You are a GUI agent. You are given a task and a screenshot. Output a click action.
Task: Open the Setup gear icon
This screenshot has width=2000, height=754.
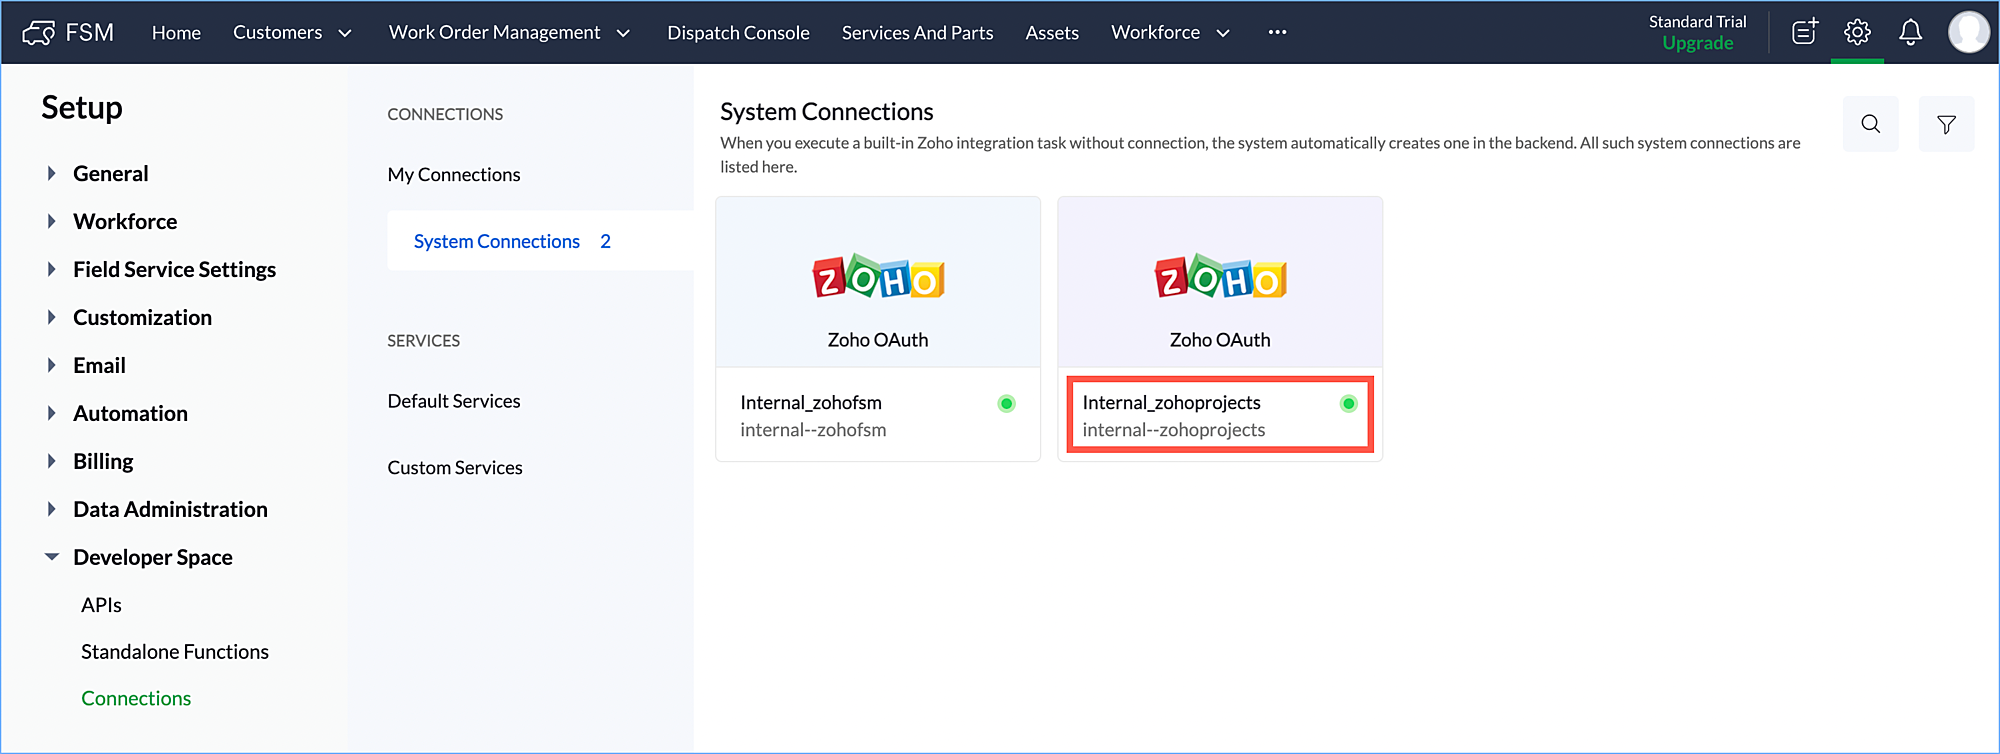pyautogui.click(x=1857, y=32)
